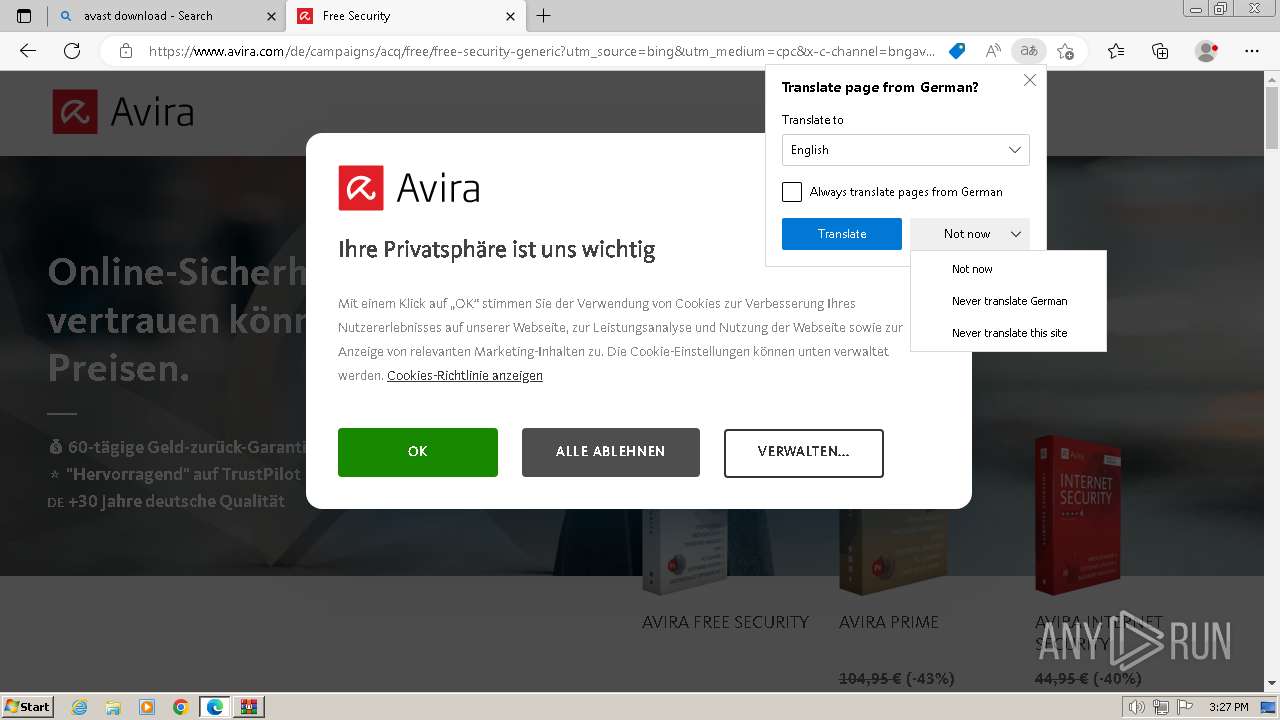Close the Free Security tab
This screenshot has height=720, width=1280.
pyautogui.click(x=511, y=16)
